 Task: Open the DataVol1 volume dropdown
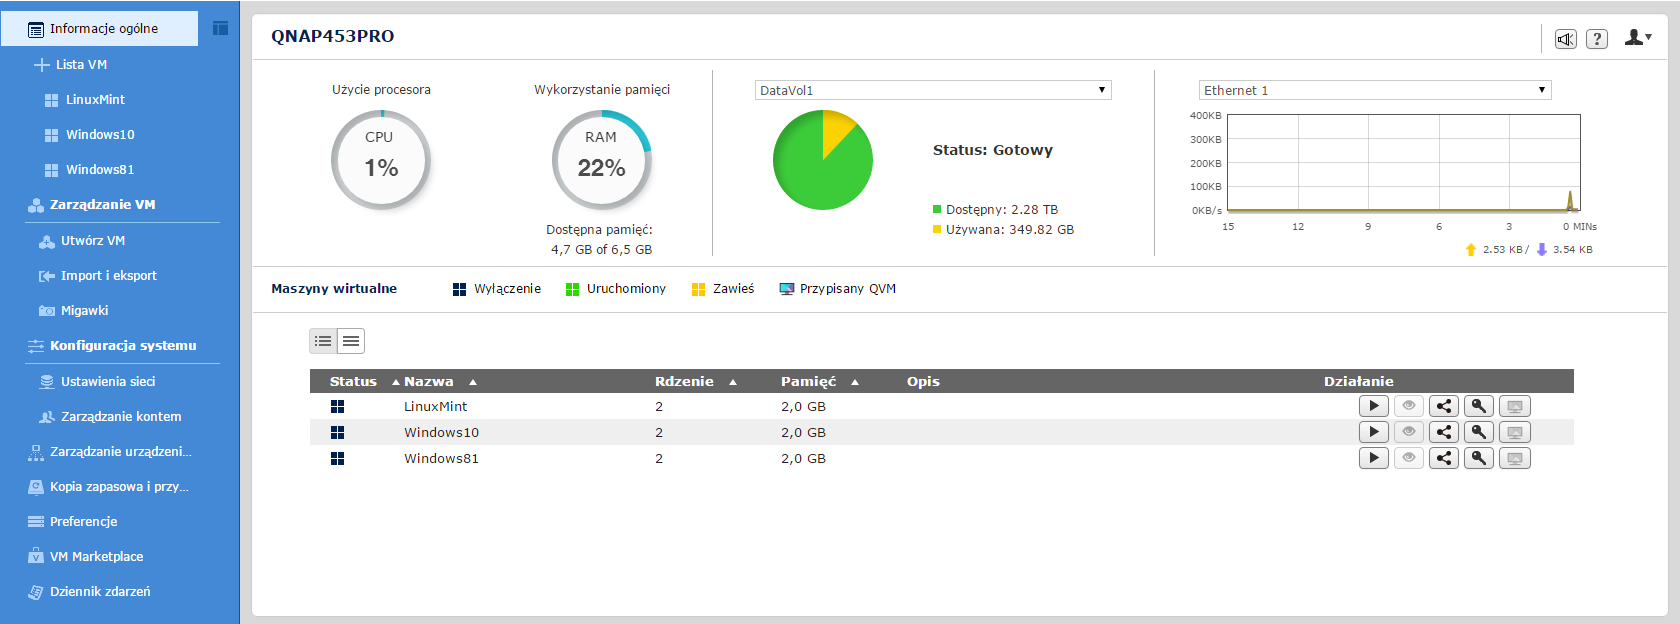coord(932,90)
